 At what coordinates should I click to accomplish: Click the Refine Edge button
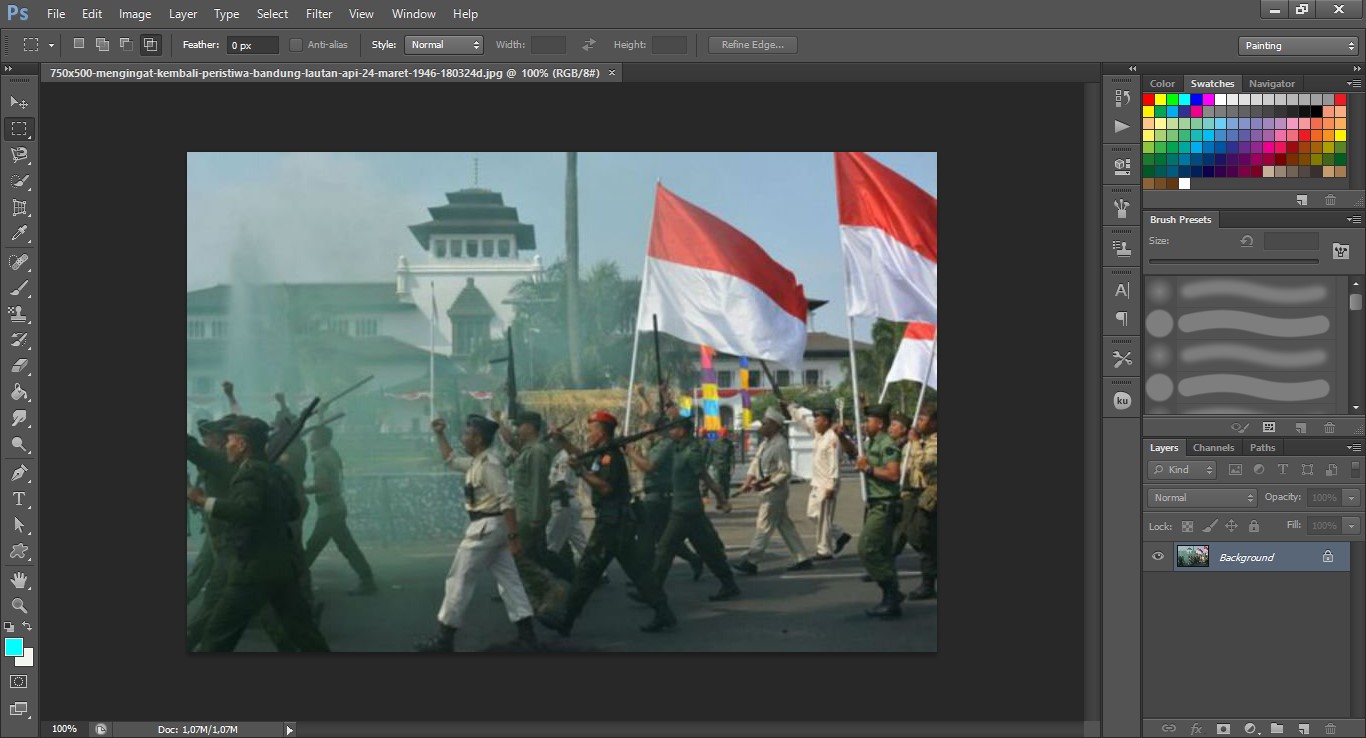pos(752,45)
